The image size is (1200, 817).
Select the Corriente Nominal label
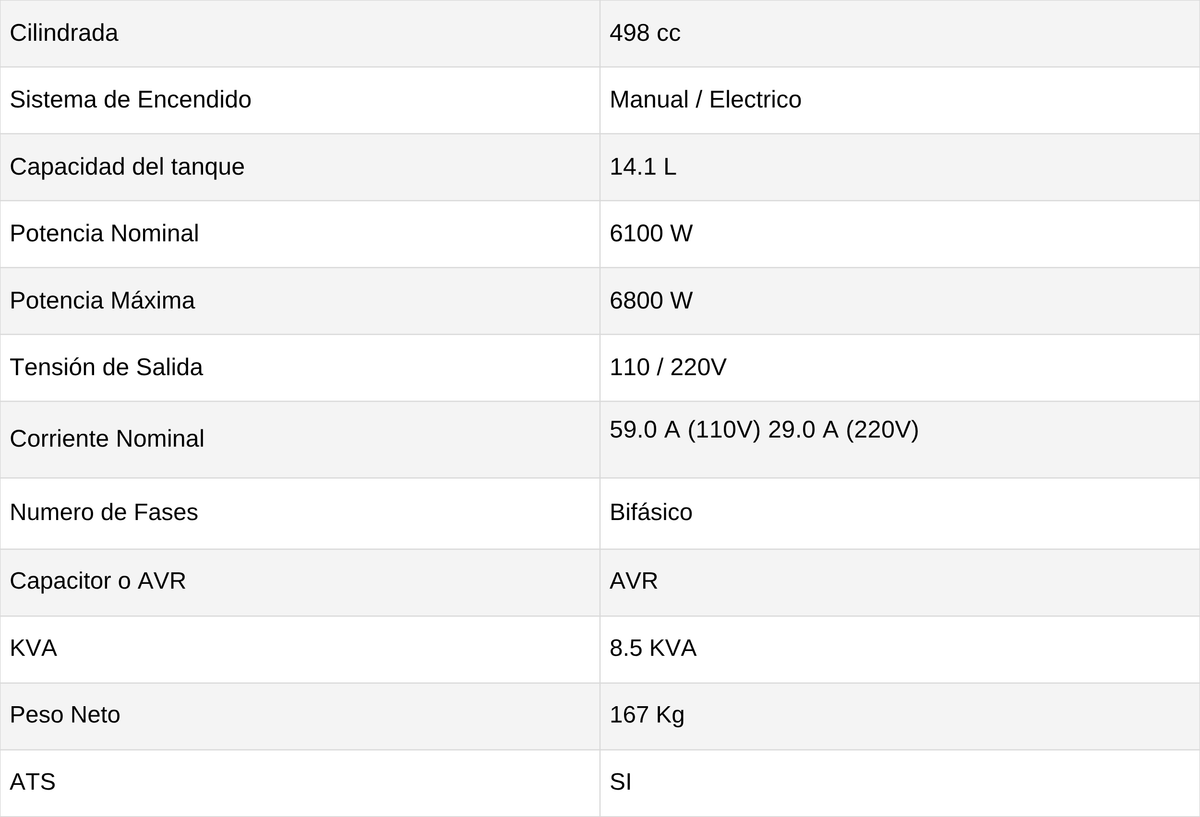[x=107, y=439]
